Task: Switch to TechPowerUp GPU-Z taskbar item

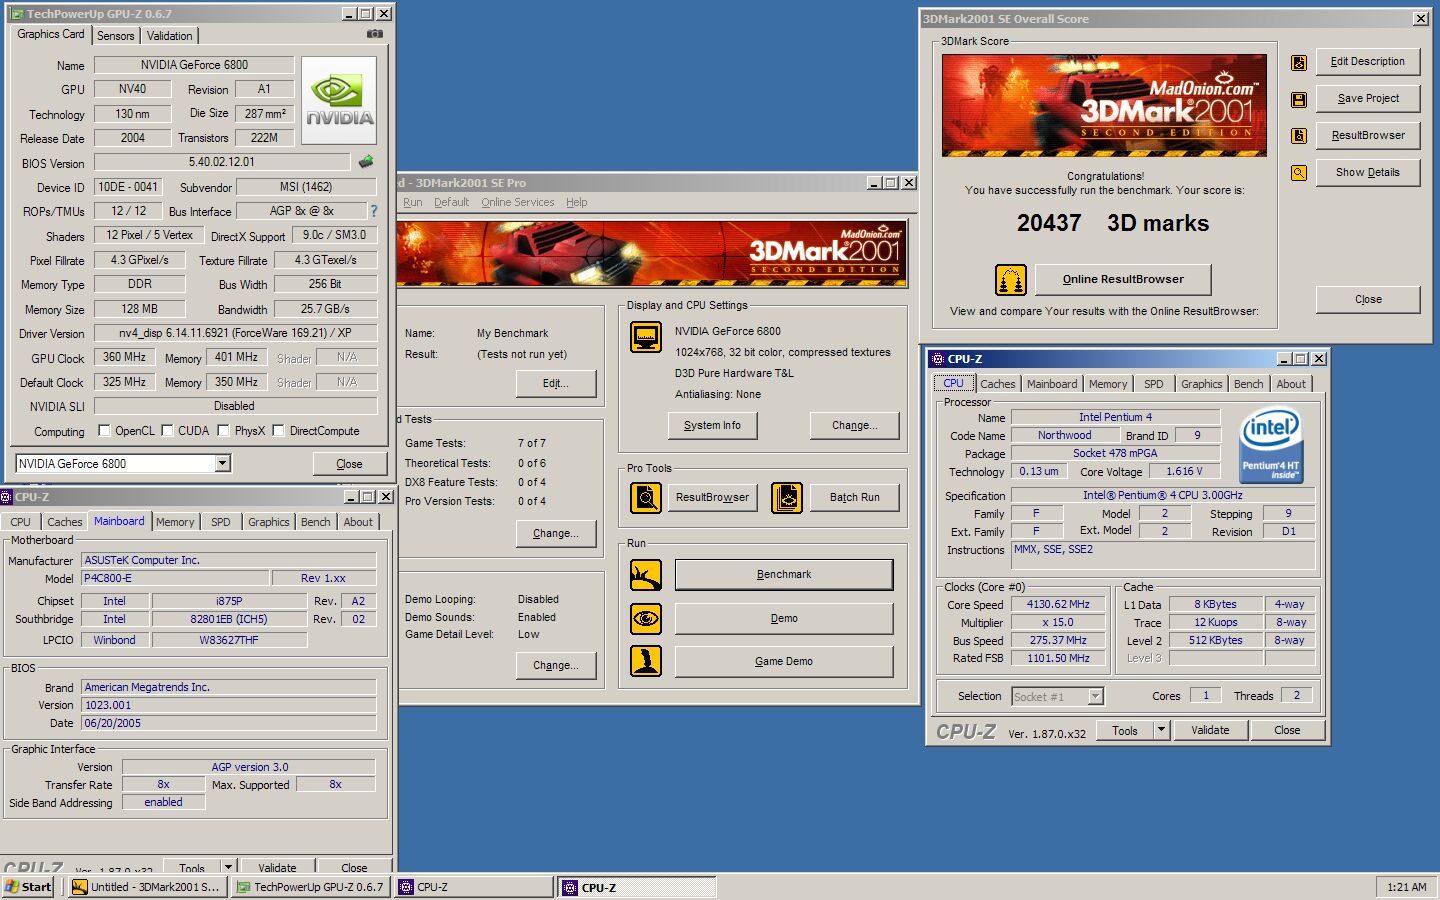Action: tap(310, 887)
